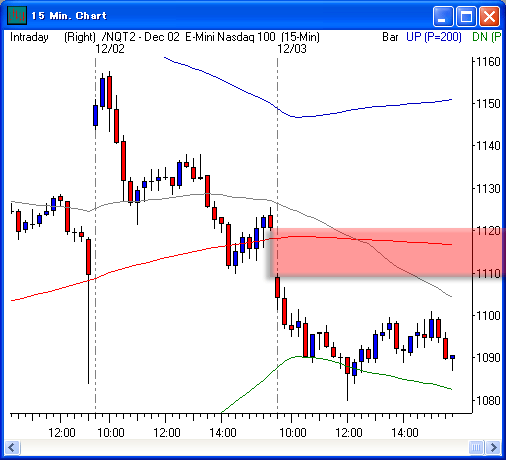The width and height of the screenshot is (506, 460).
Task: Minimize the 15 Min. Chart window
Action: pyautogui.click(x=442, y=16)
